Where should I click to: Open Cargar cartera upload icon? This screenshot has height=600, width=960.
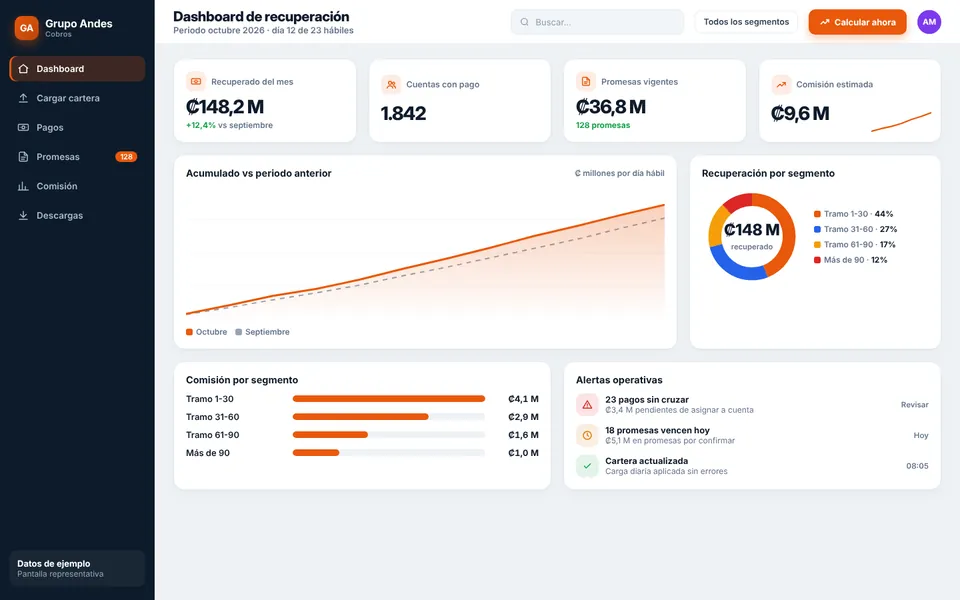pos(23,98)
